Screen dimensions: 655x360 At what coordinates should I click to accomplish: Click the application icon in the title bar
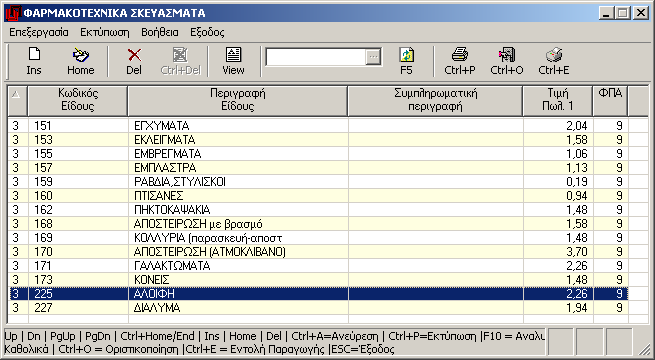tap(13, 13)
